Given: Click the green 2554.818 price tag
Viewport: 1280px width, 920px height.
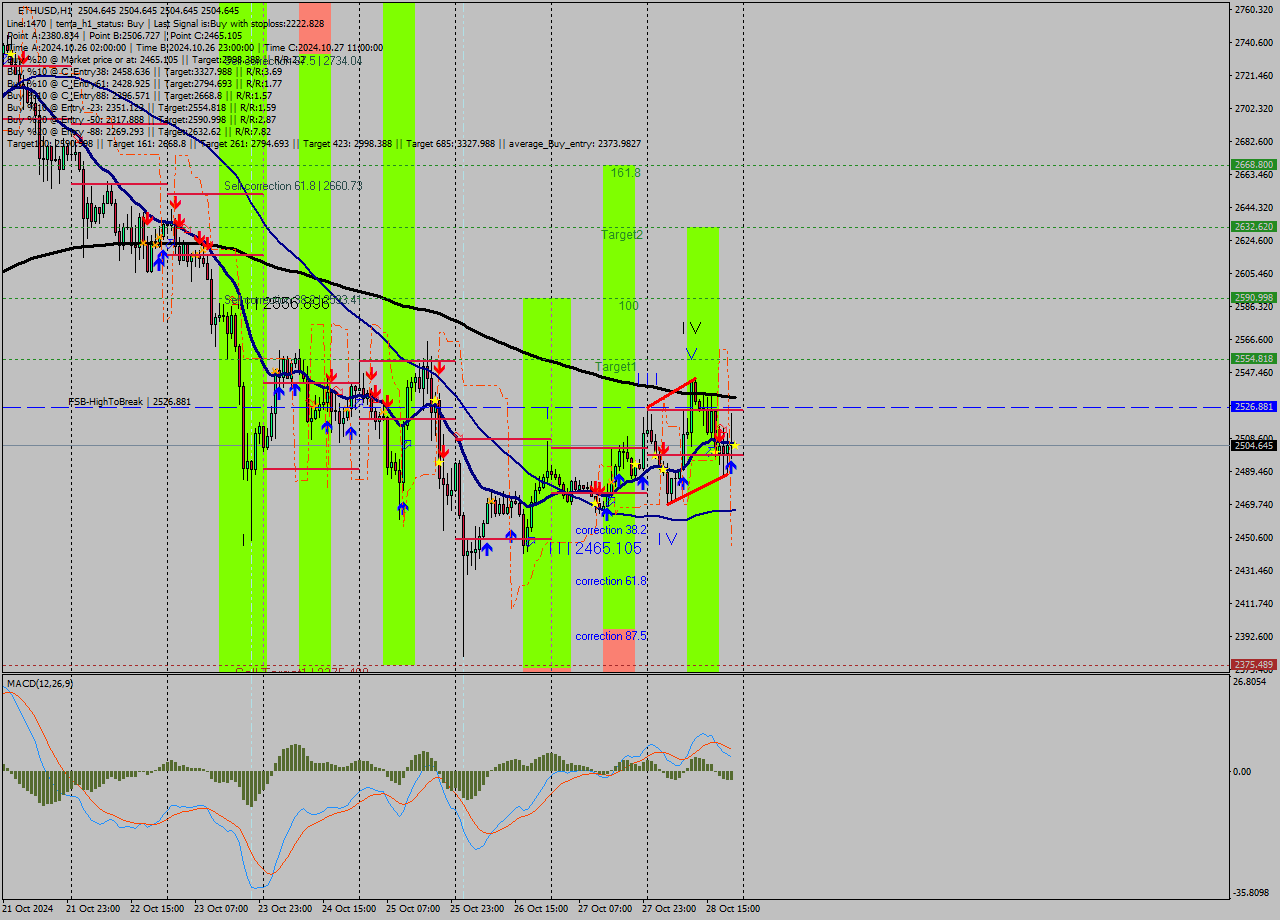Looking at the screenshot, I should [1253, 358].
